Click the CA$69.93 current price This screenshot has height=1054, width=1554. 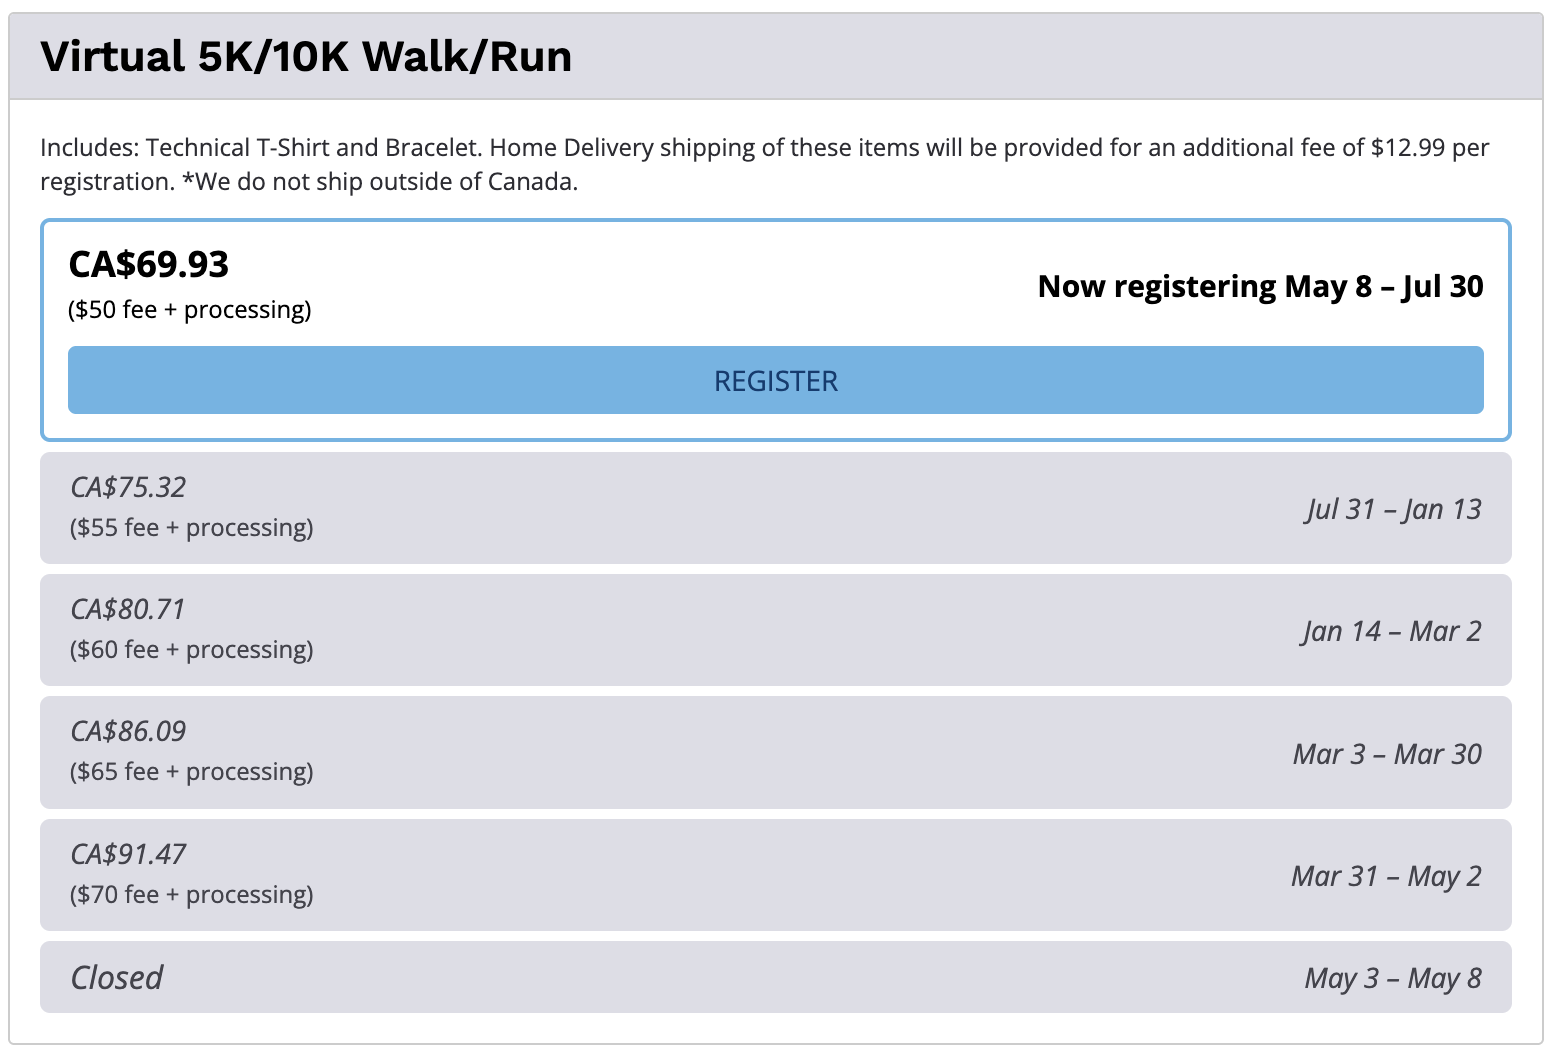(149, 264)
